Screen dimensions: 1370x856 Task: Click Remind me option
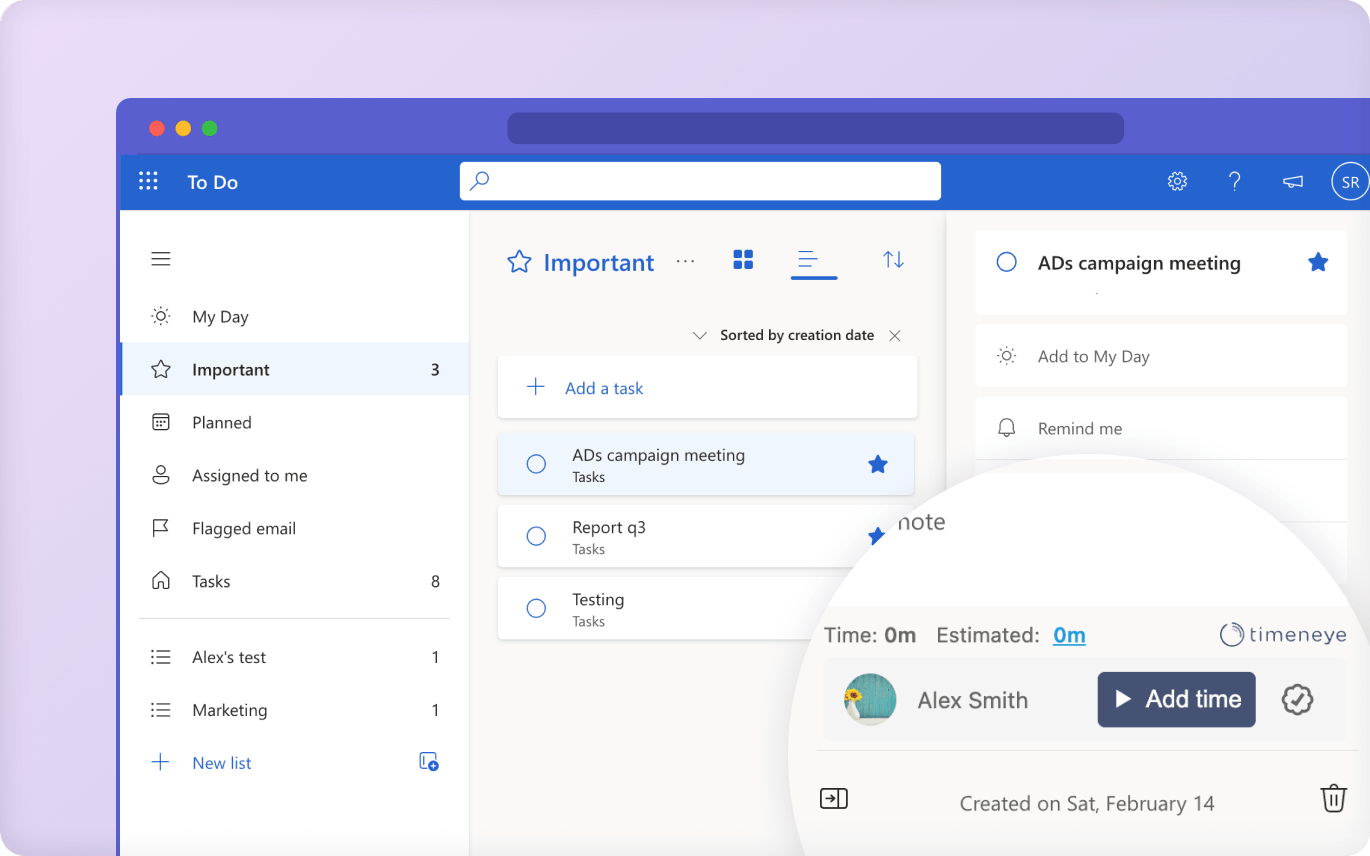tap(1161, 429)
